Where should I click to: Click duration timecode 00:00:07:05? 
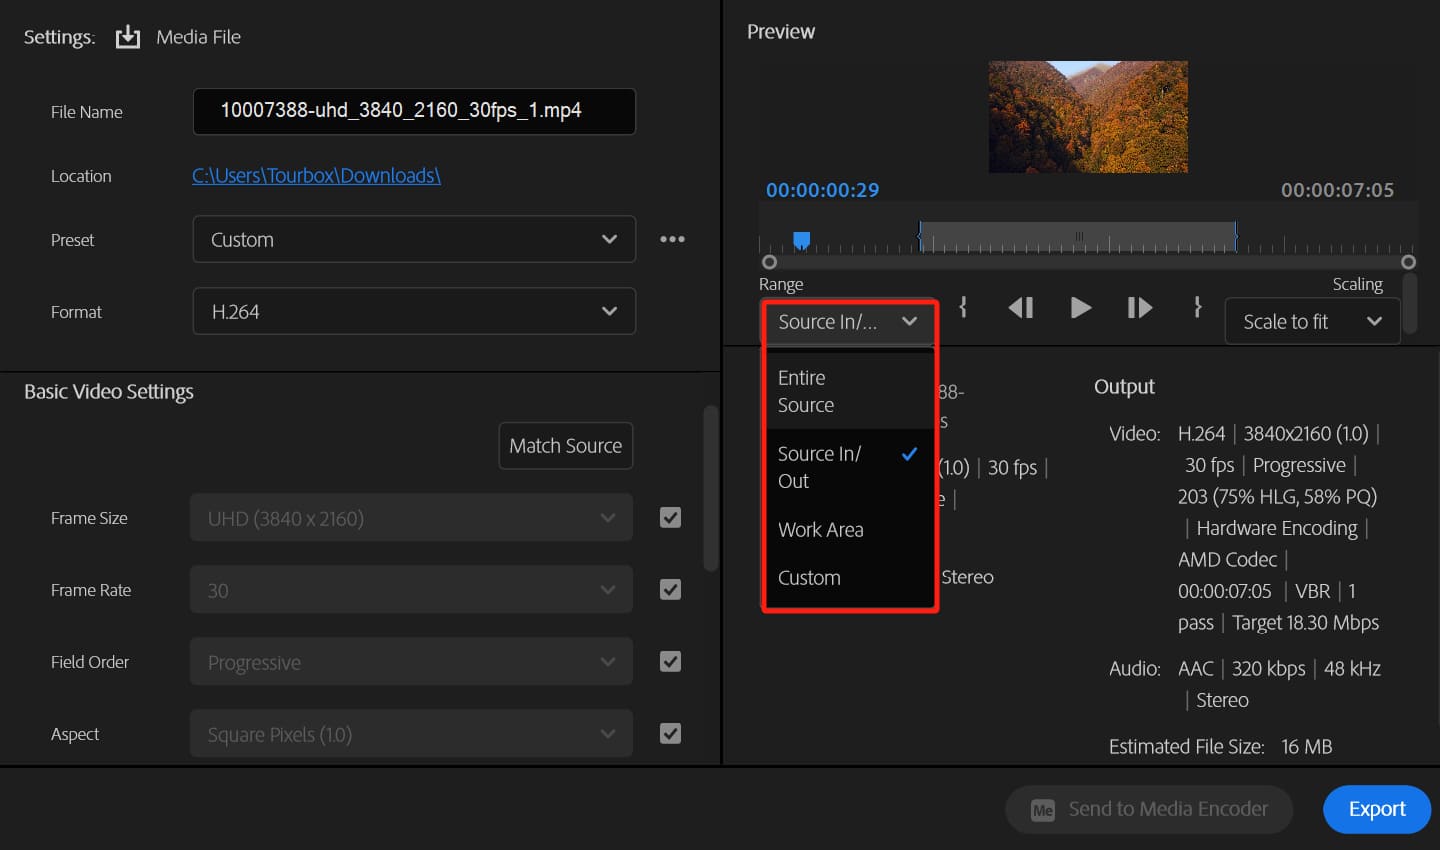1337,190
